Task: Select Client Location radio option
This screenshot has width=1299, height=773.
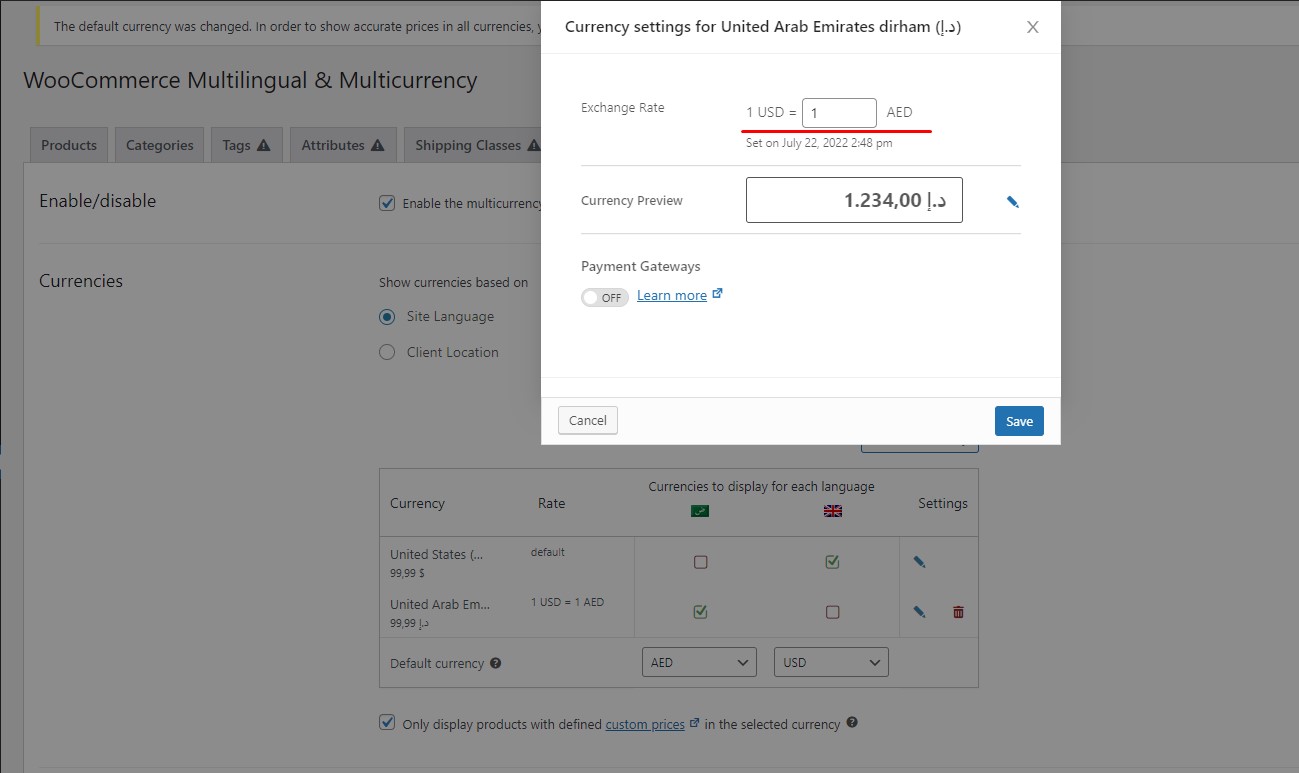Action: pos(387,352)
